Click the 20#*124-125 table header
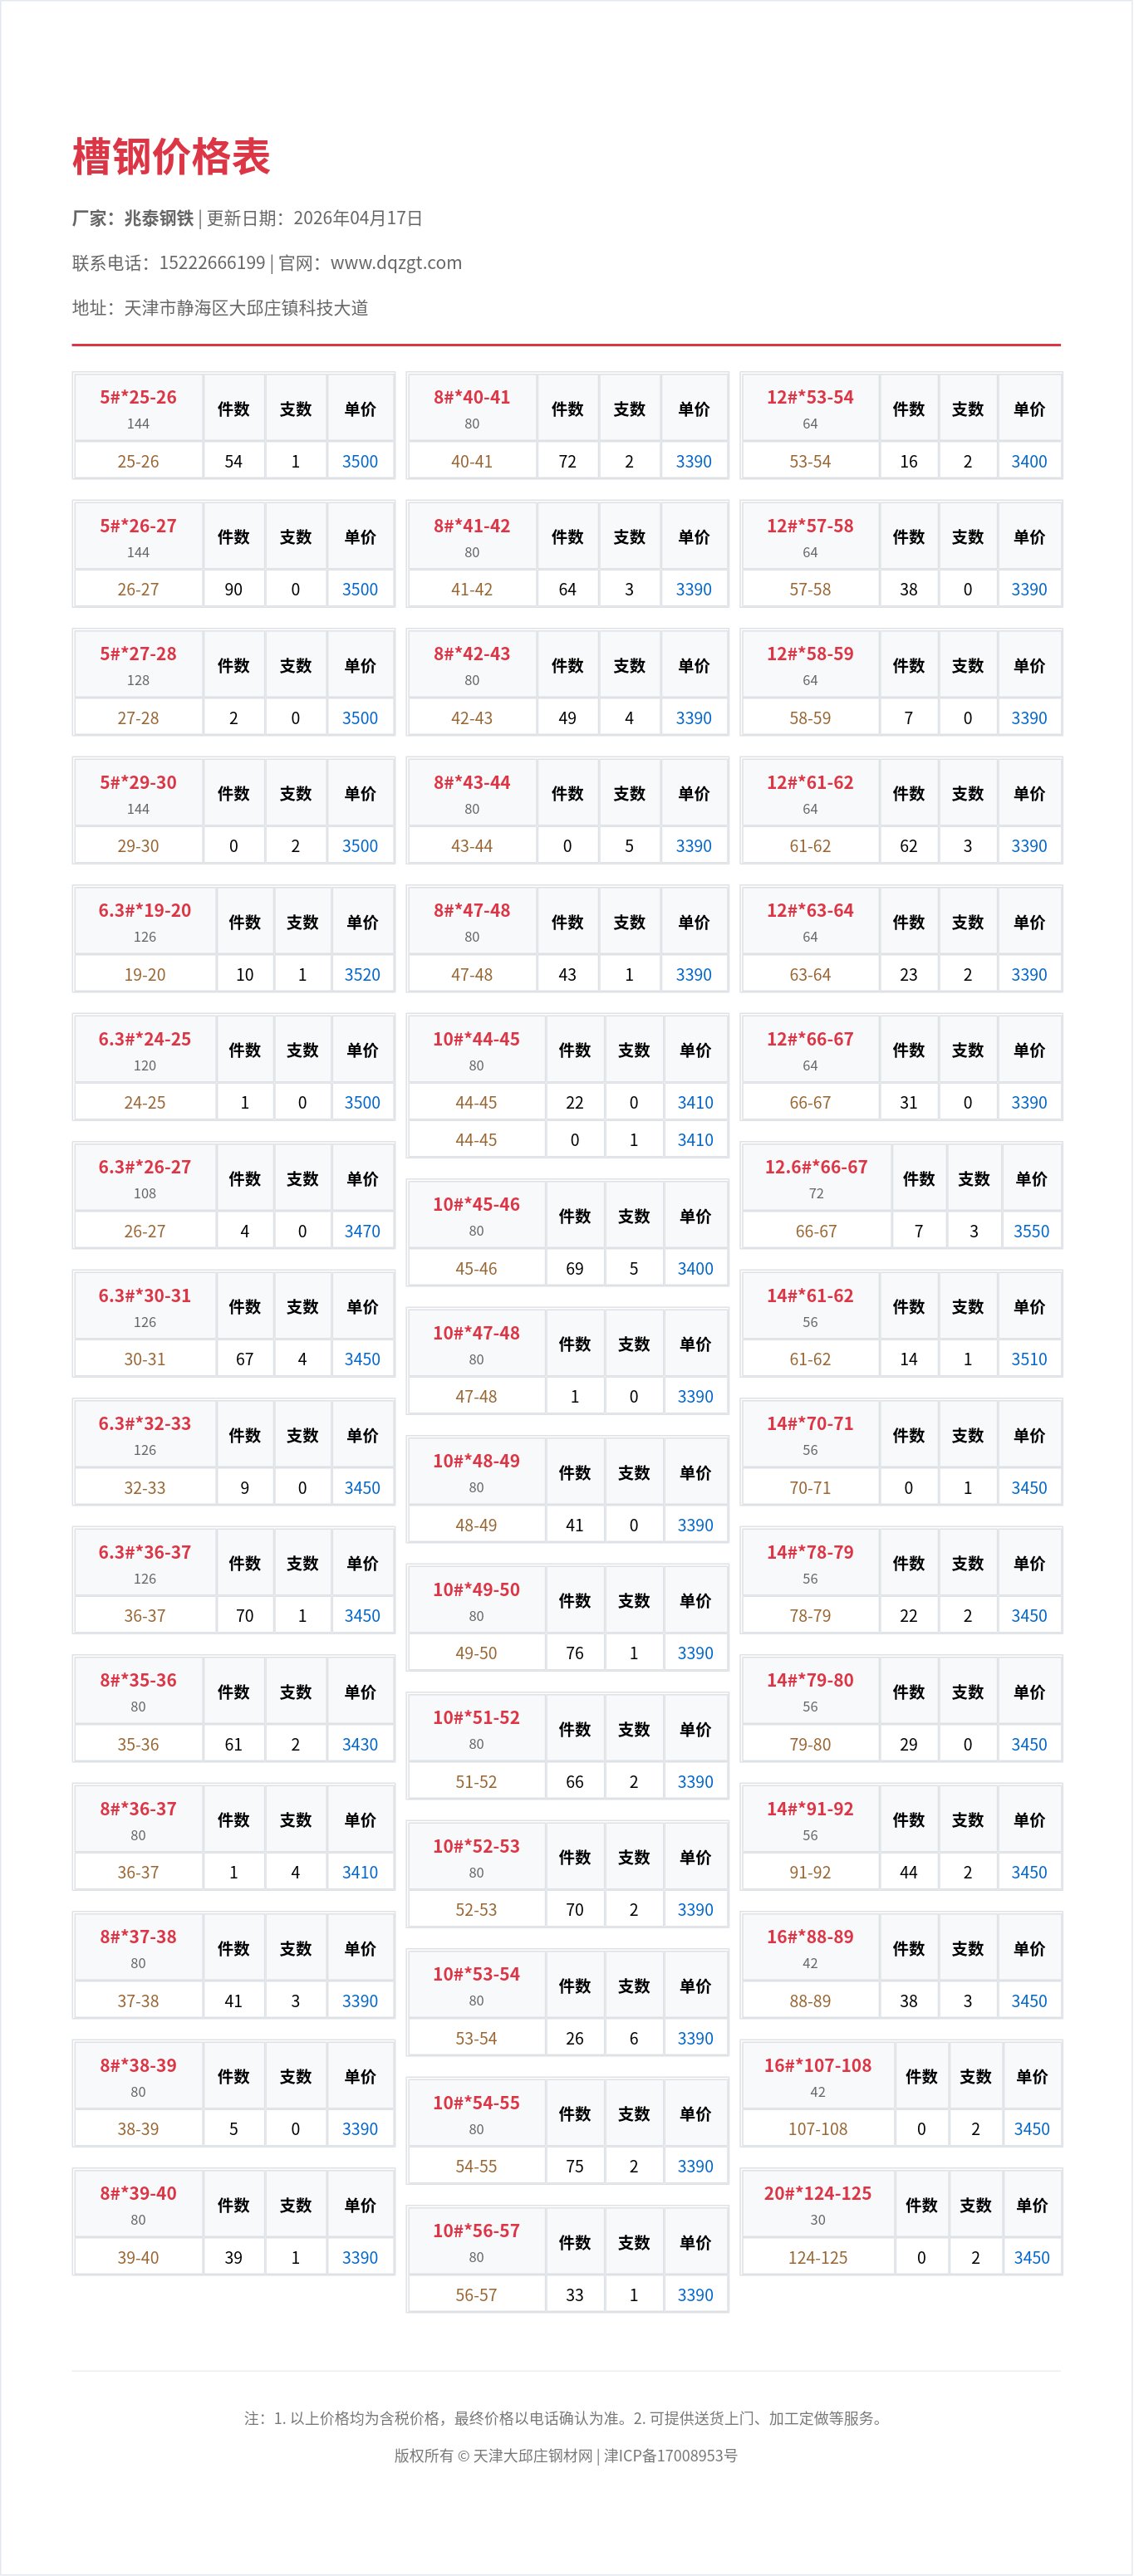 point(818,2193)
